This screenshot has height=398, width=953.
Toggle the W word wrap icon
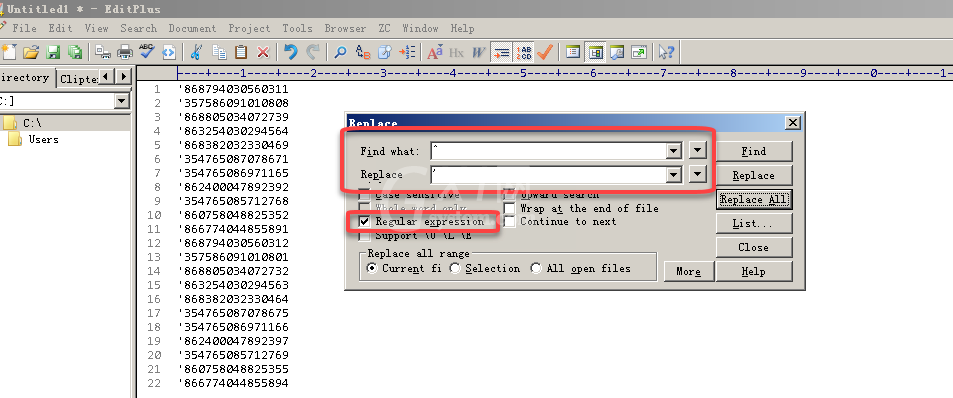coord(478,52)
